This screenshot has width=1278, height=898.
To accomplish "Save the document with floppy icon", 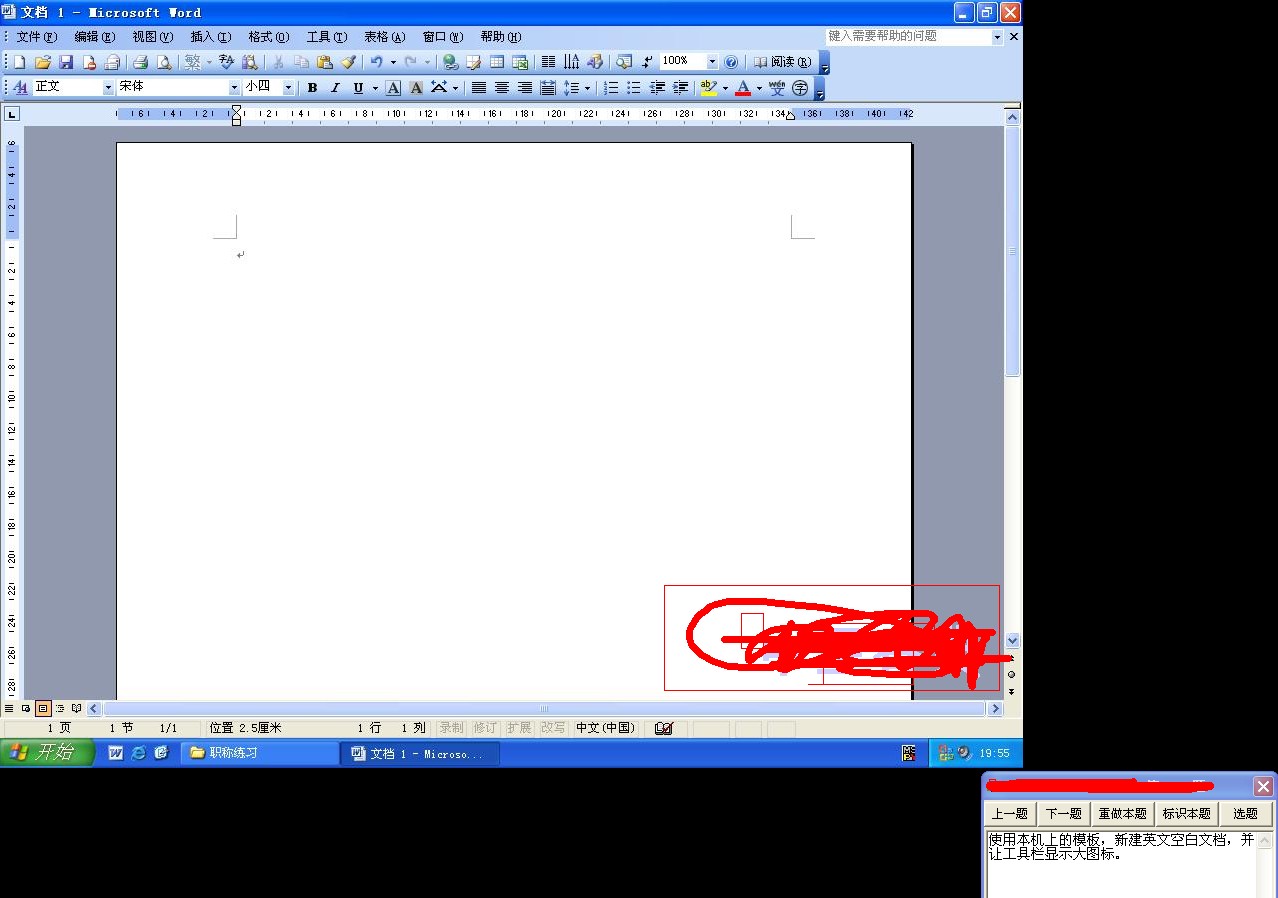I will [x=66, y=62].
